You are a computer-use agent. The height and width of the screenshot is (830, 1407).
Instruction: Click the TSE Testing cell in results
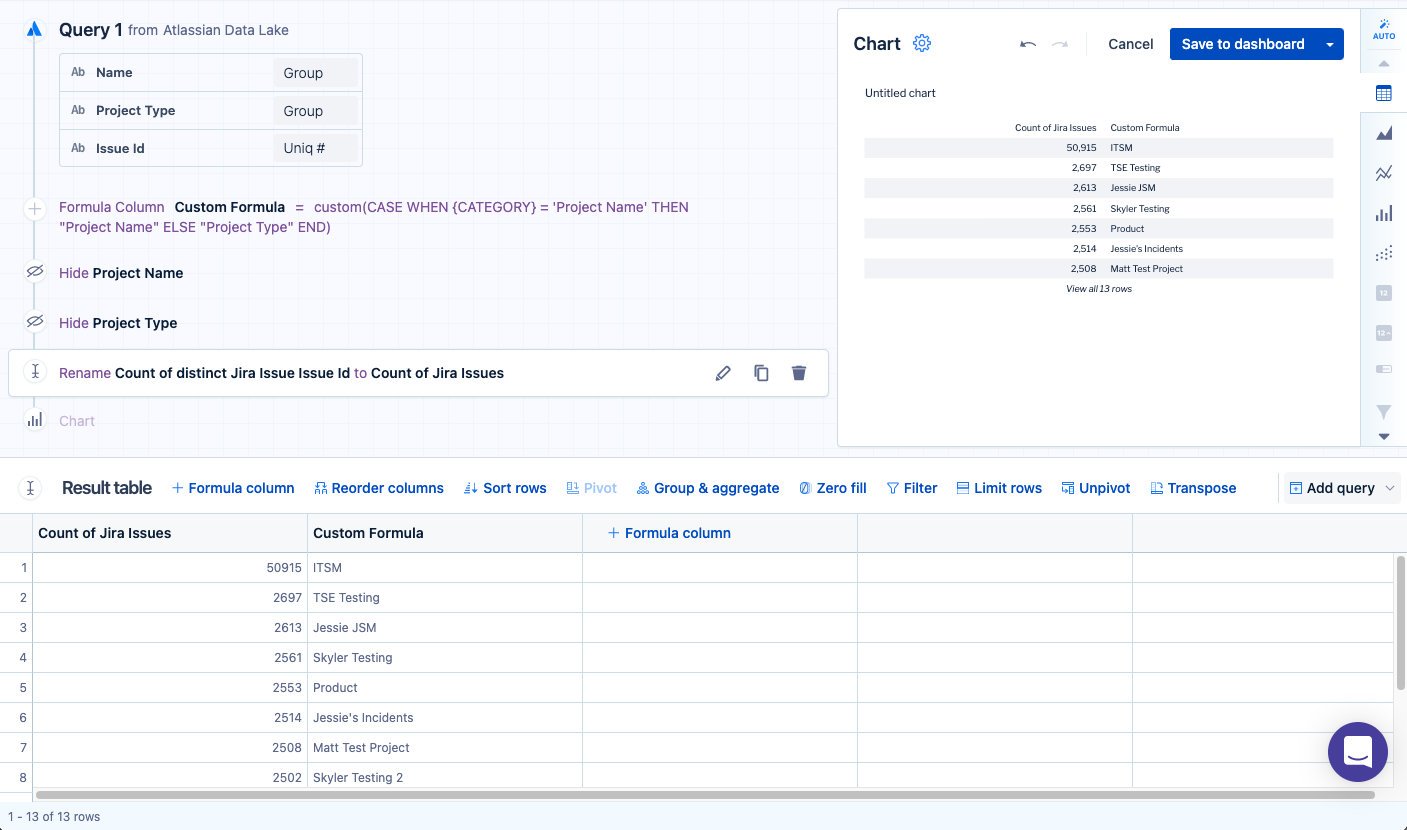point(445,597)
